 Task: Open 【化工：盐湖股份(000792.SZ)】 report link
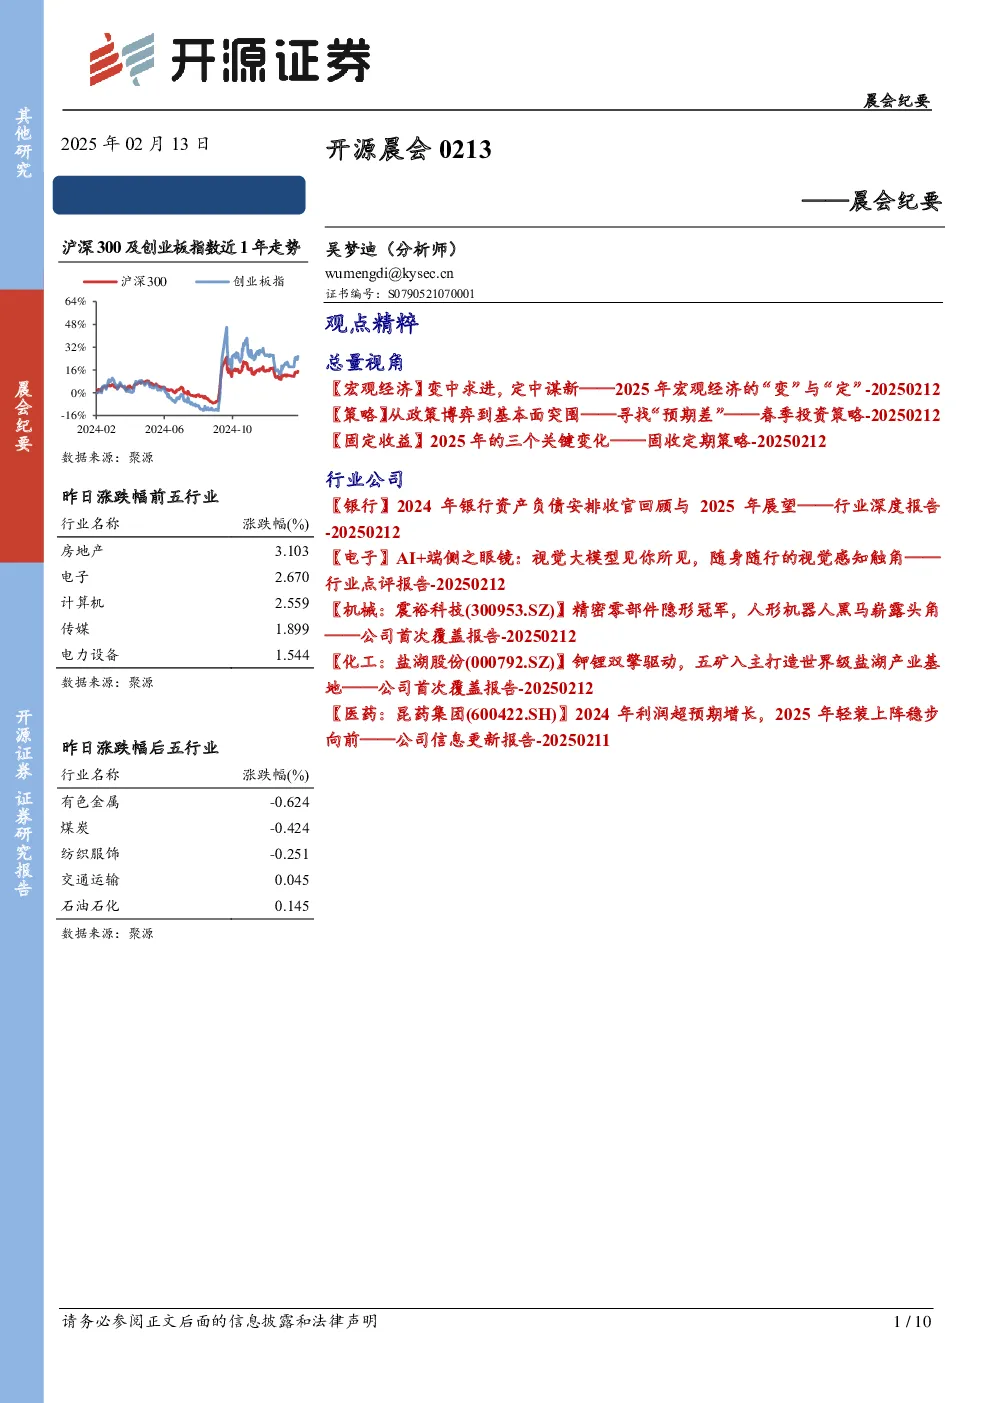point(633,675)
